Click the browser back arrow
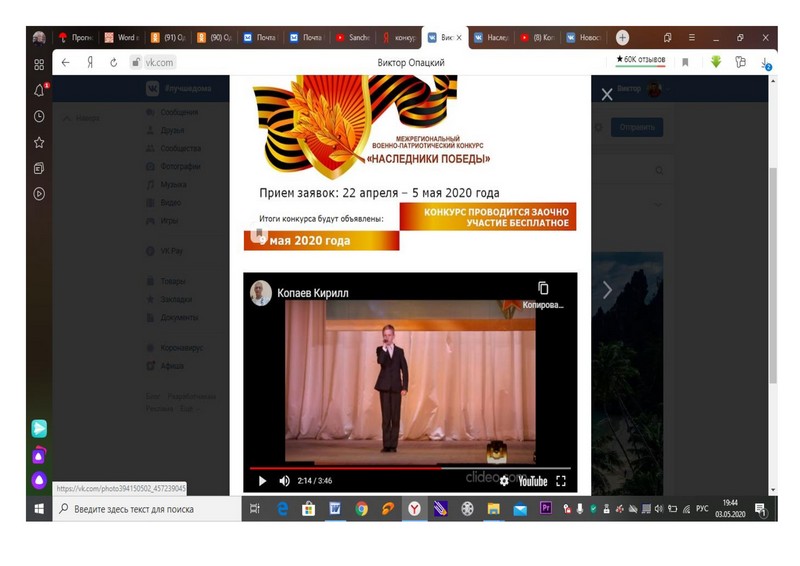Screen dimensions: 800x566 tap(66, 62)
